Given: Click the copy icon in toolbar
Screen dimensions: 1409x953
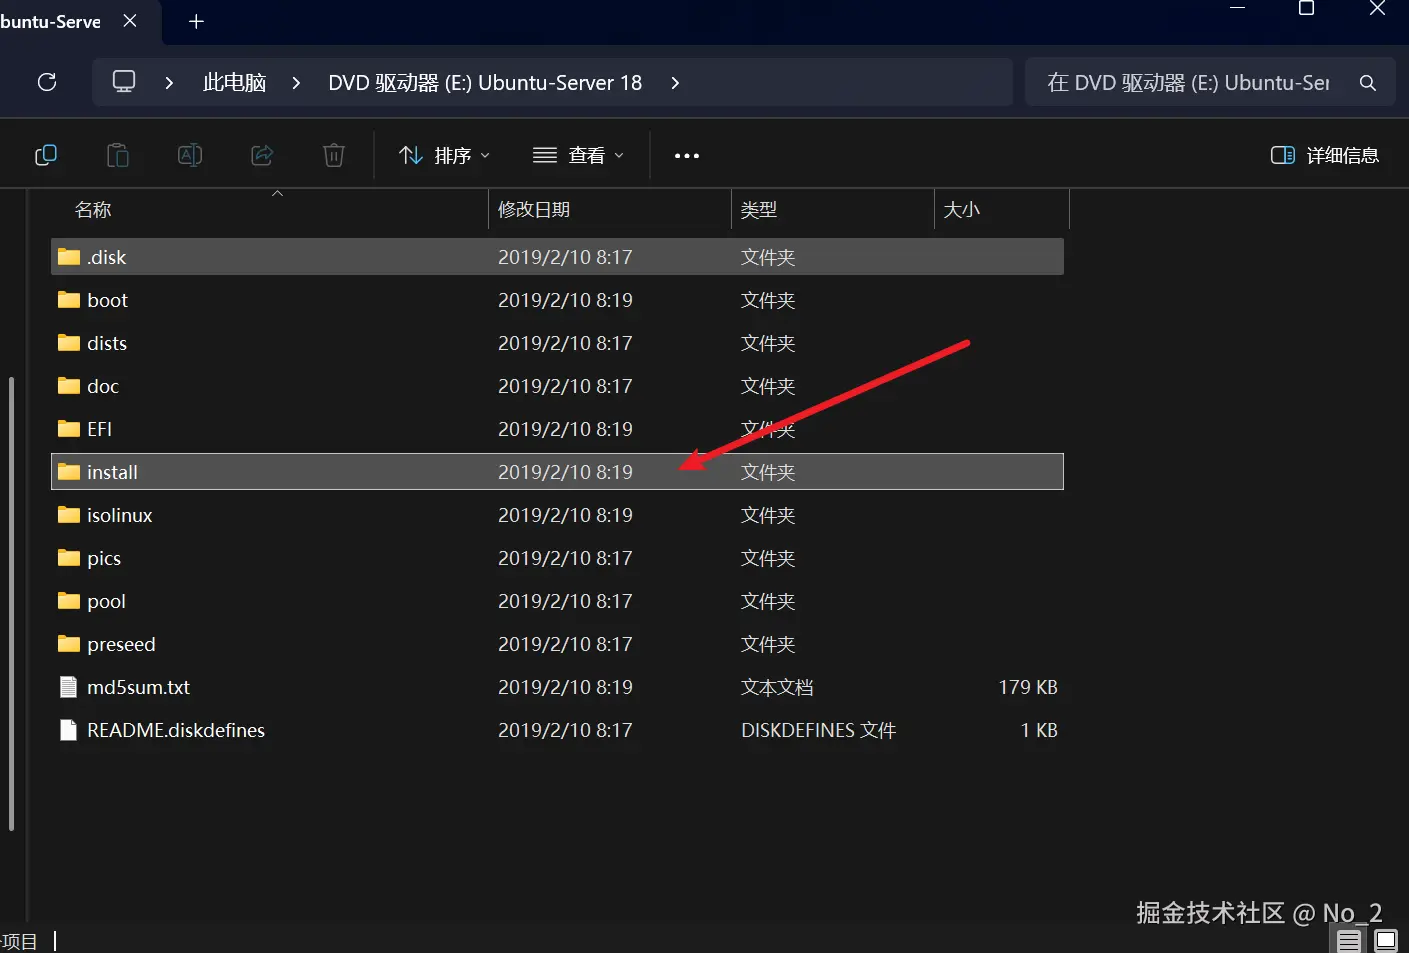Looking at the screenshot, I should point(46,155).
